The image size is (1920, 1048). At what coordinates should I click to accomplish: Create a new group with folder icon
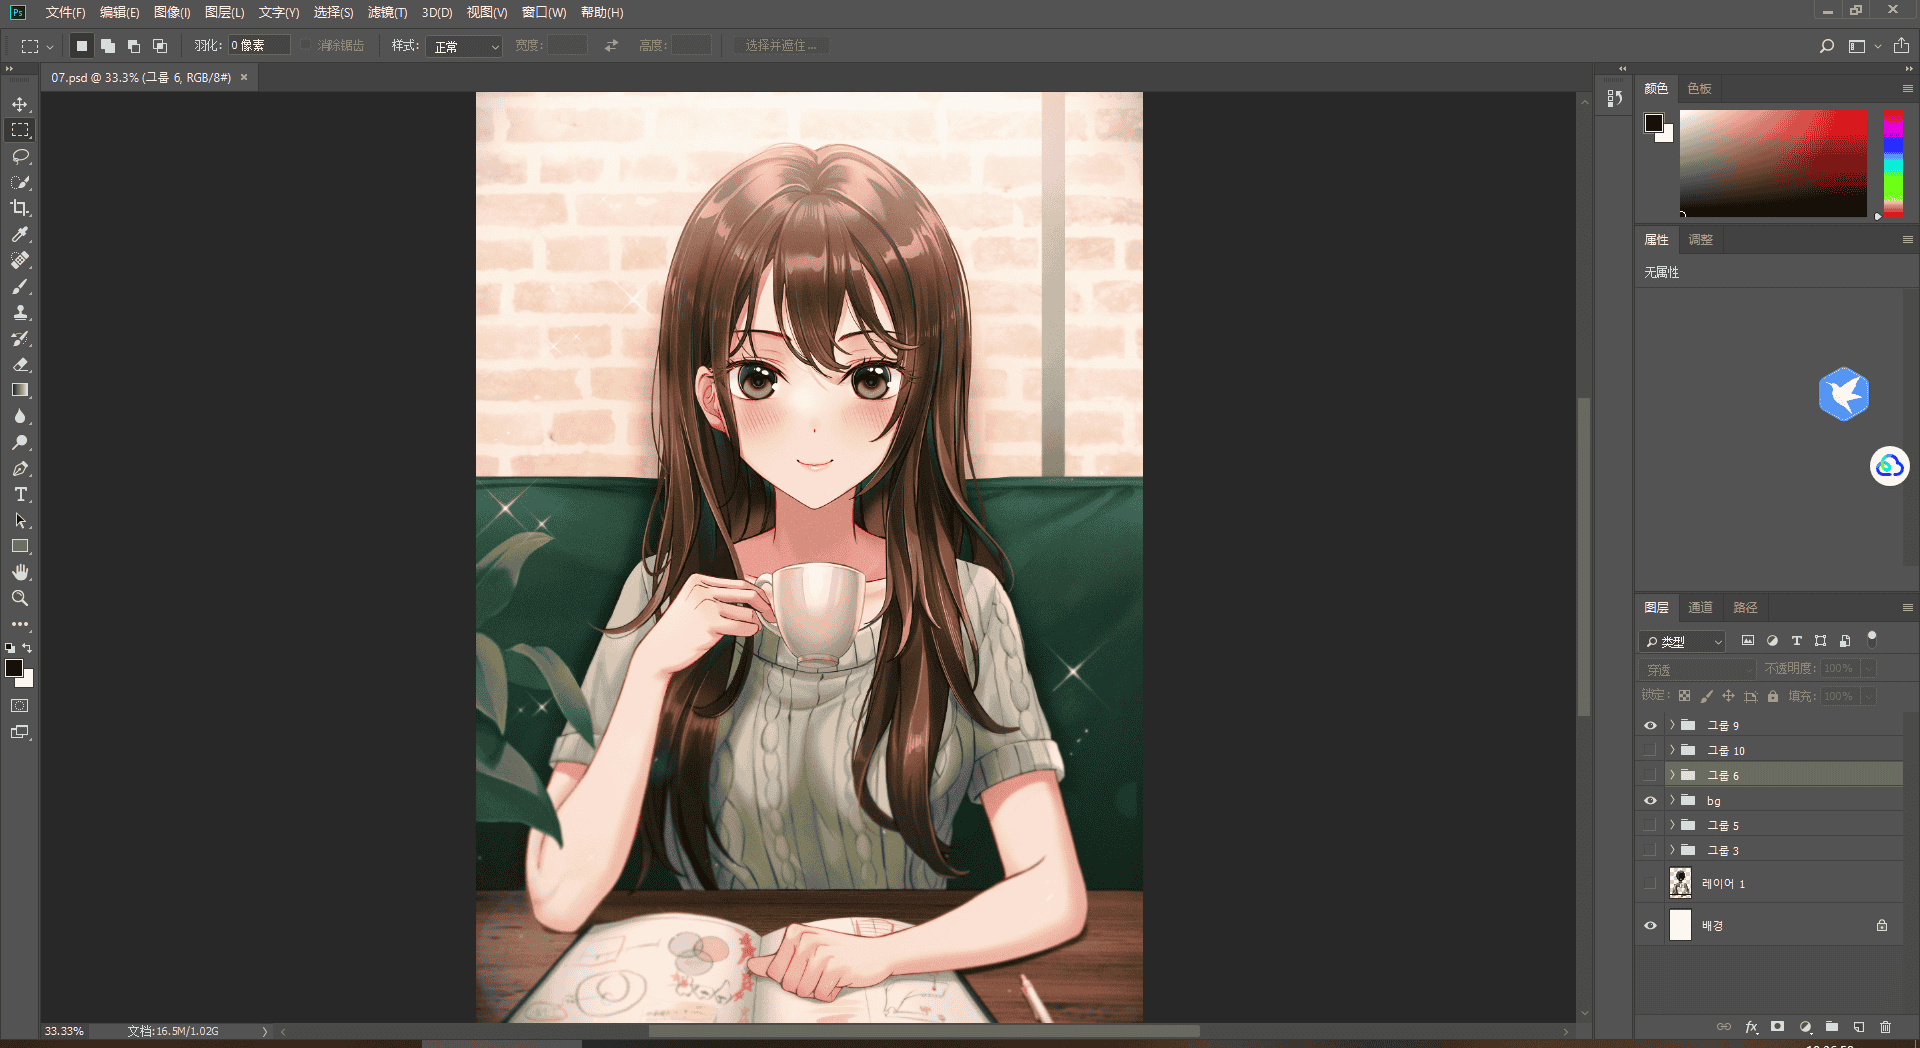click(1832, 1027)
